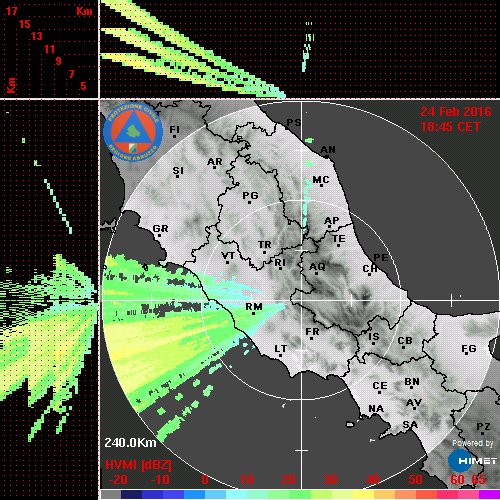500x500 pixels.
Task: Click the date 24 Feb 2016 text
Action: click(456, 112)
